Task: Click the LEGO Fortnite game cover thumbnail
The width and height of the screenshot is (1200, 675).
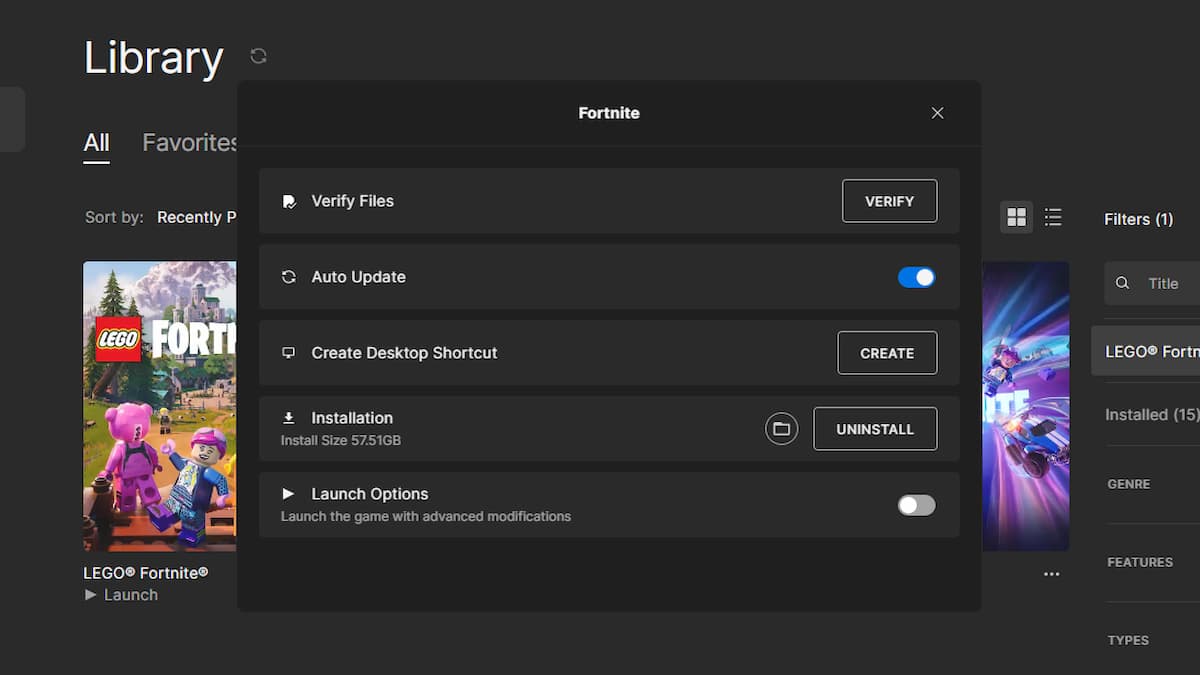Action: pos(160,405)
